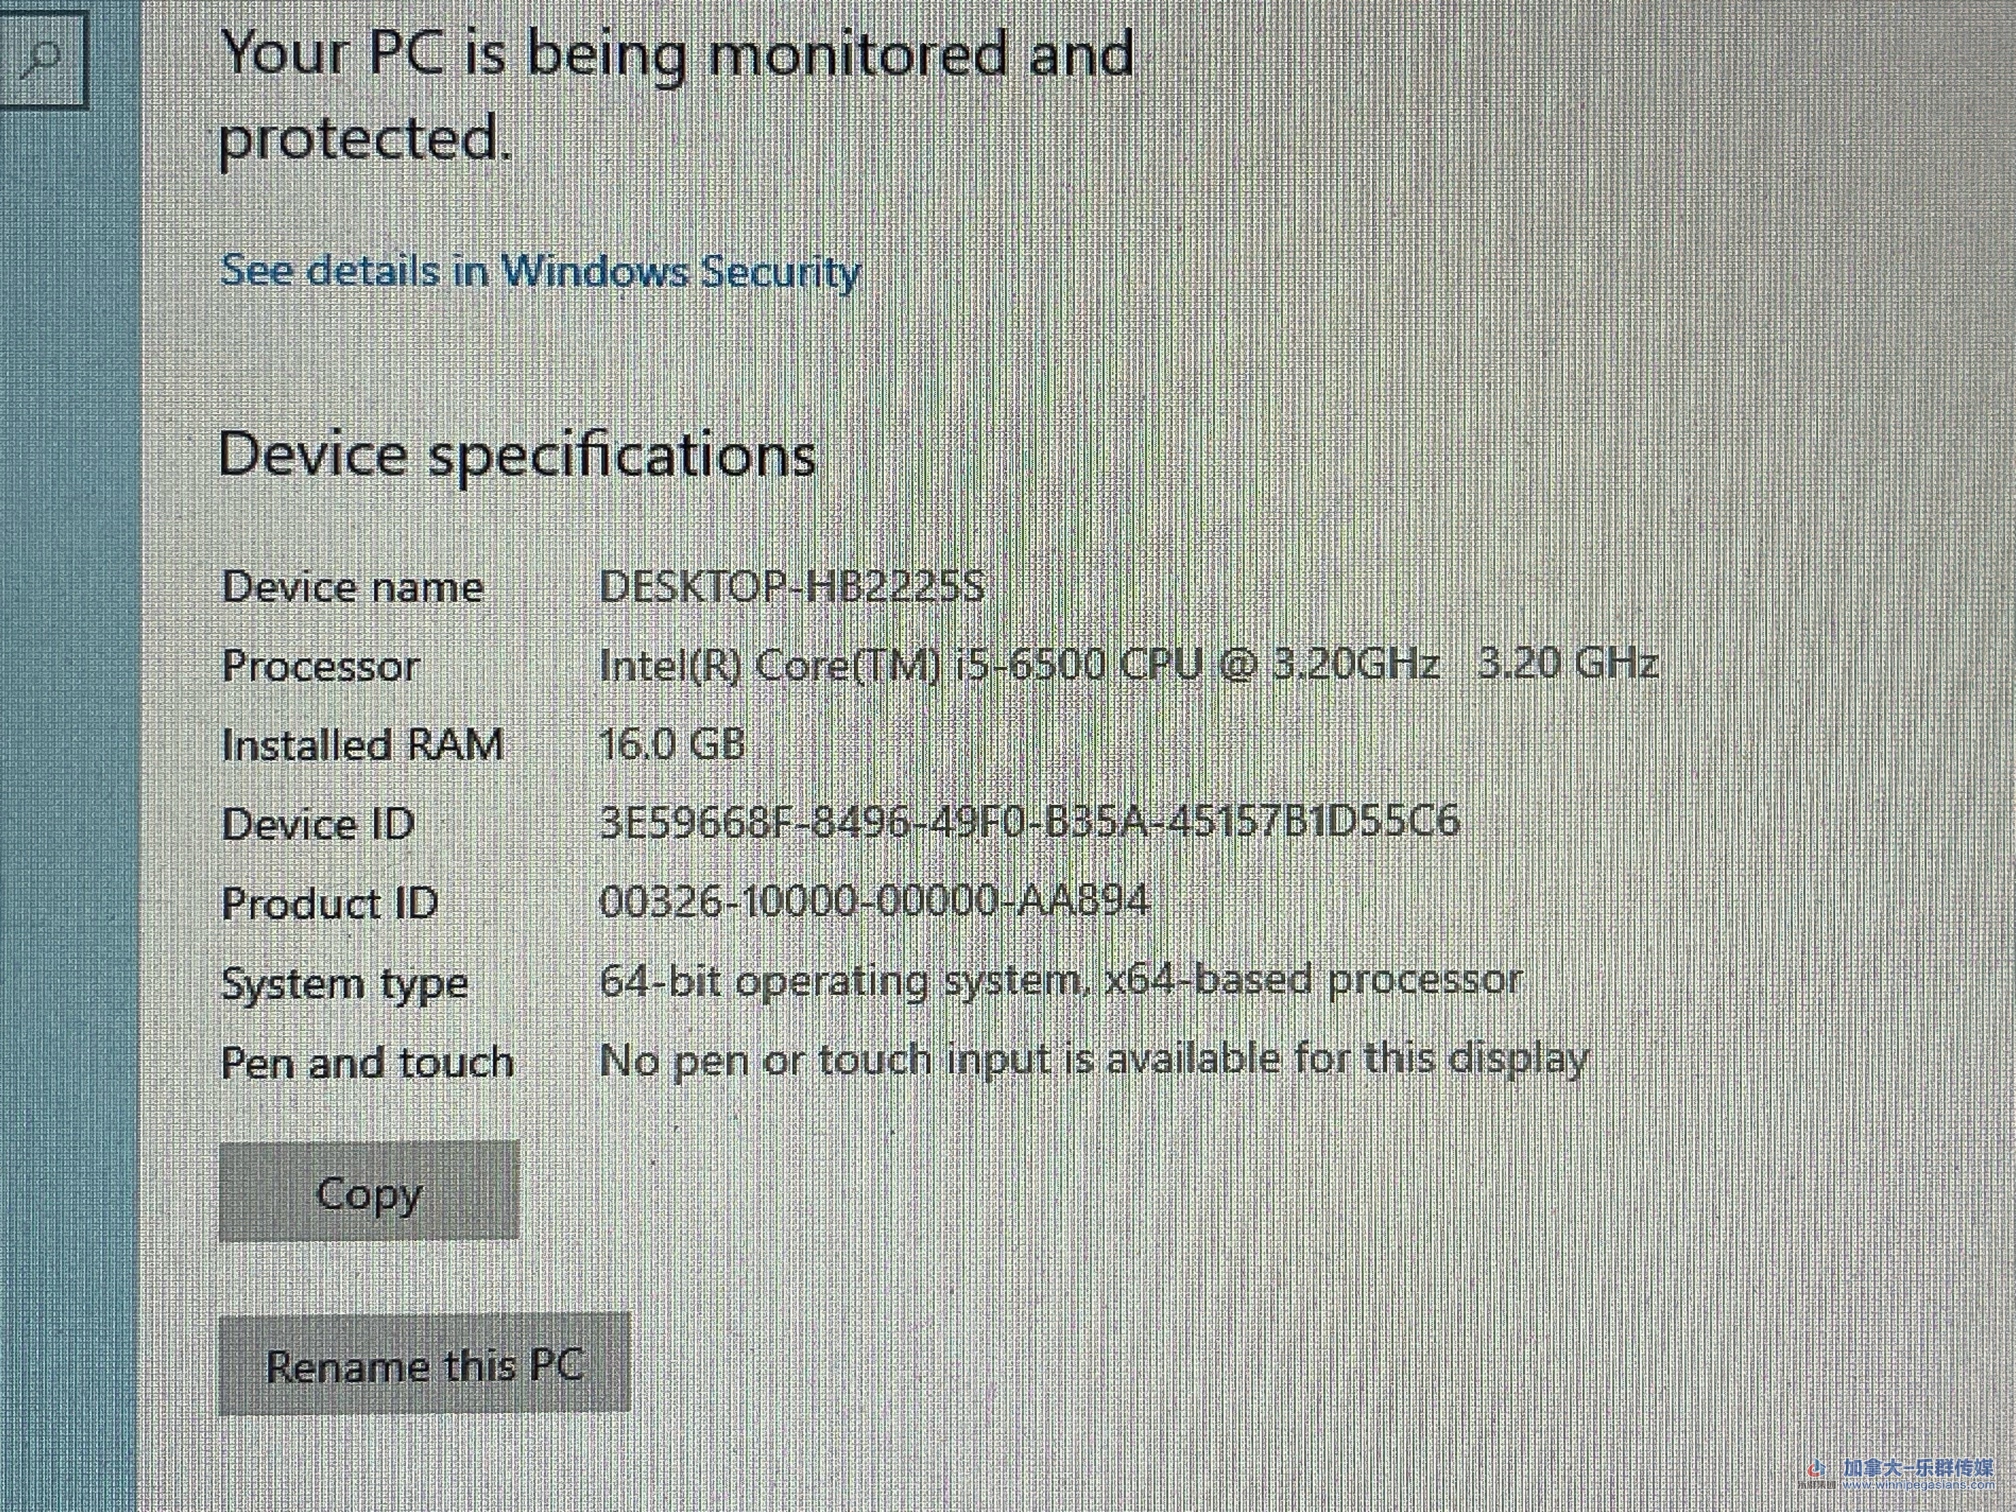The width and height of the screenshot is (2016, 1512).
Task: Click the search magnifier icon
Action: tap(44, 58)
